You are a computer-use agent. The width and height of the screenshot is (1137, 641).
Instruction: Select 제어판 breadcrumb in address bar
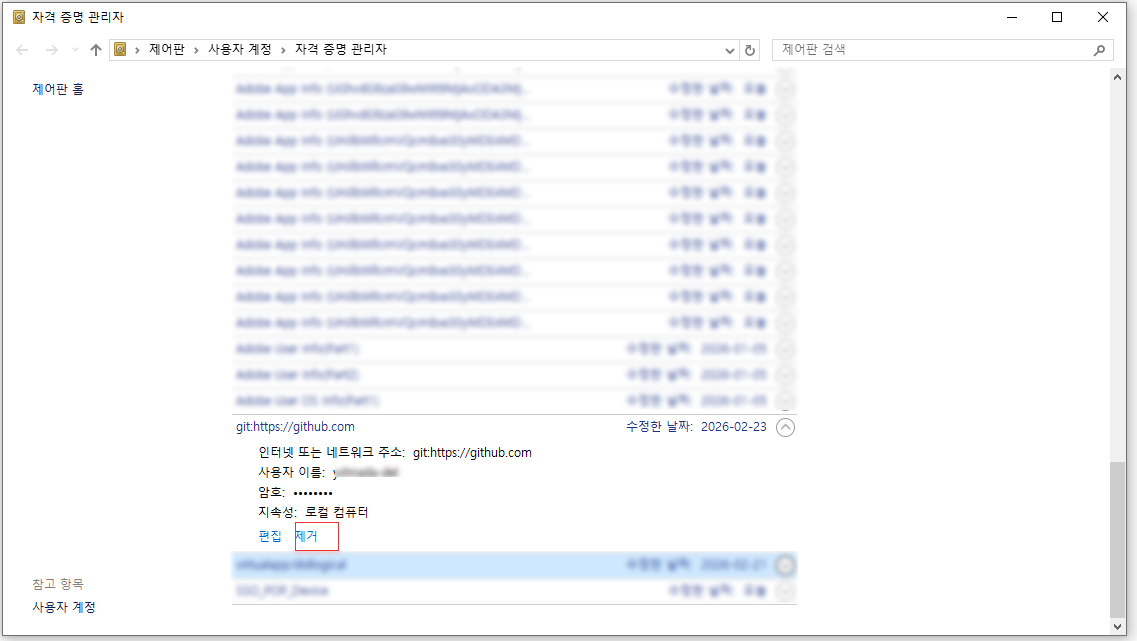tap(167, 49)
